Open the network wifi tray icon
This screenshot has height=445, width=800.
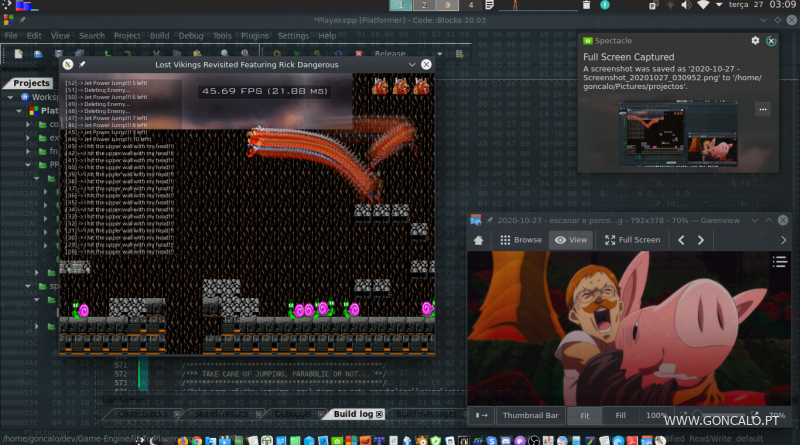(703, 5)
